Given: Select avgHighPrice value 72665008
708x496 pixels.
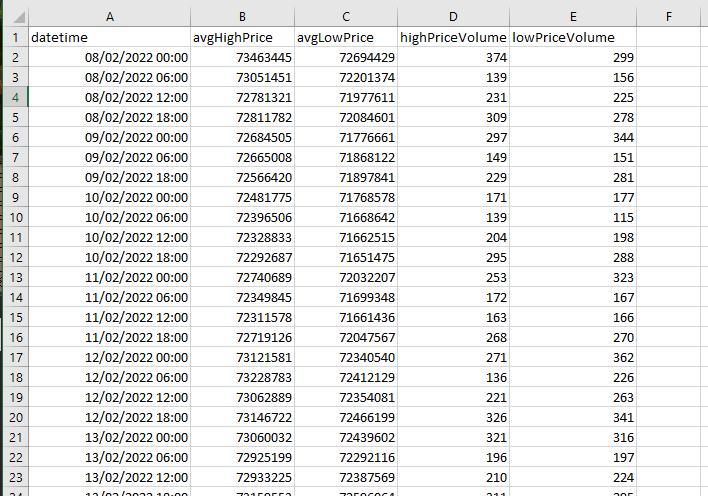Looking at the screenshot, I should (x=242, y=157).
